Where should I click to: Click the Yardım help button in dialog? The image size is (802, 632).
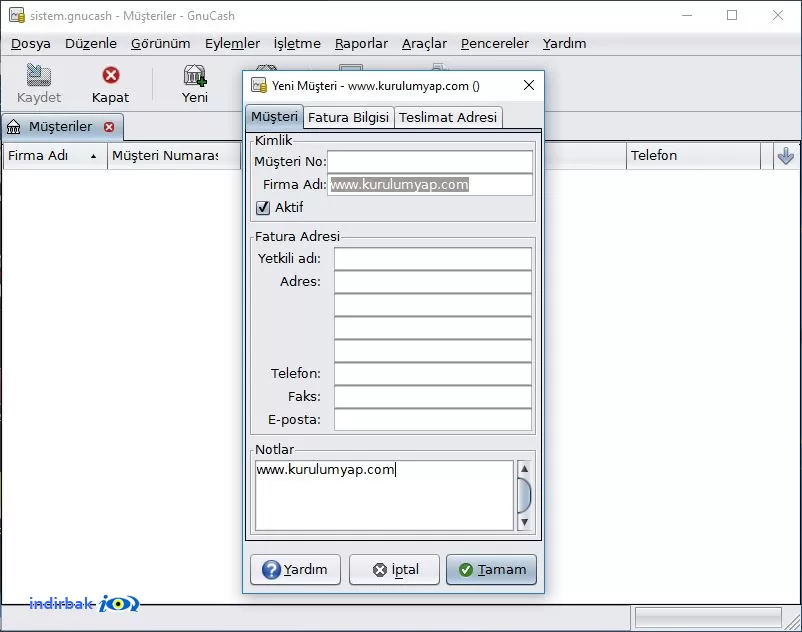(x=295, y=569)
